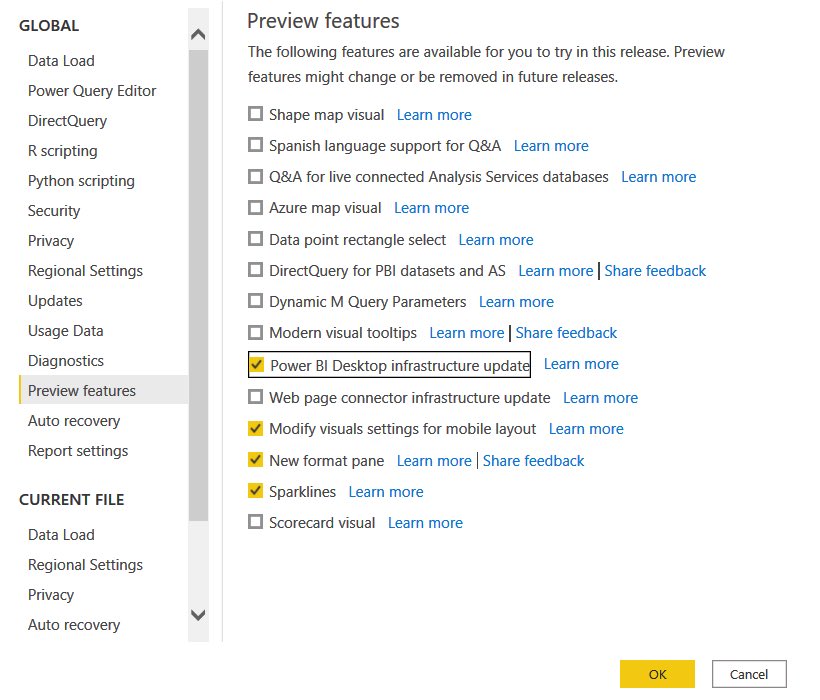The image size is (820, 700).
Task: Disable the Sparklines preview feature
Action: click(x=255, y=491)
